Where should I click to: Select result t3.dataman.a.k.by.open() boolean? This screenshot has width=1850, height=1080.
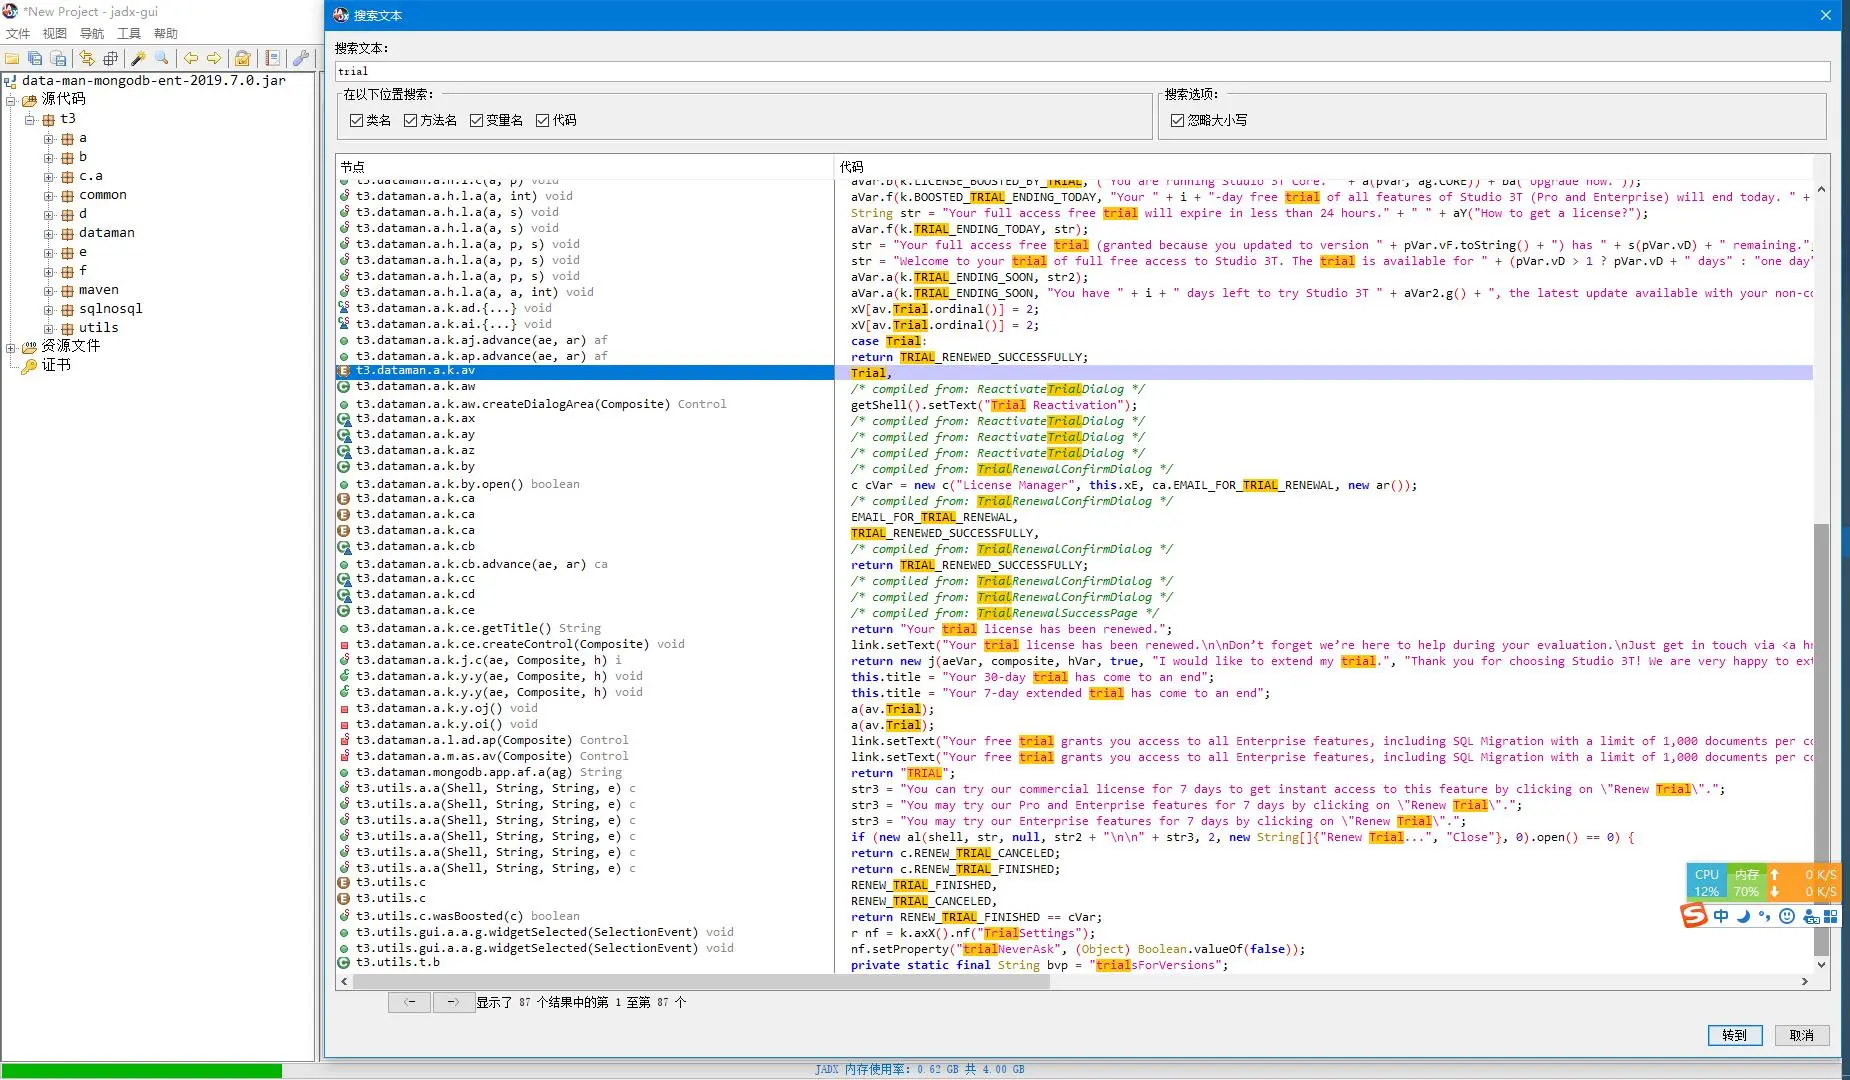(585, 484)
